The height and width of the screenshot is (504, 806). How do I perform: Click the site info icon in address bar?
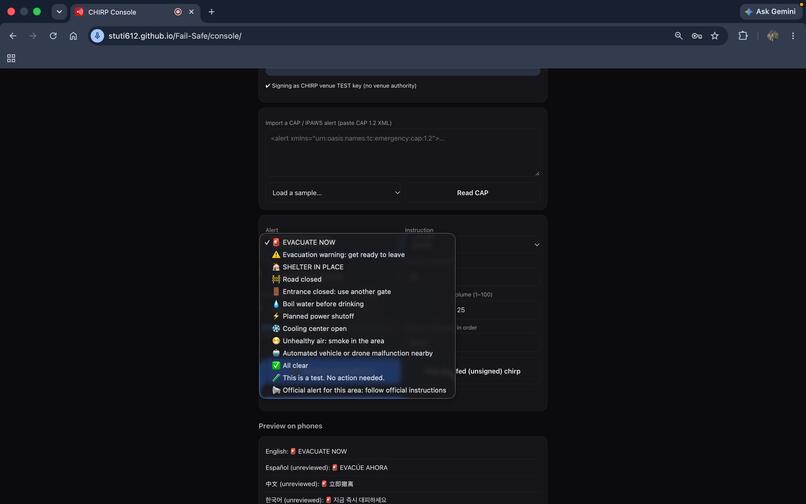click(x=97, y=36)
